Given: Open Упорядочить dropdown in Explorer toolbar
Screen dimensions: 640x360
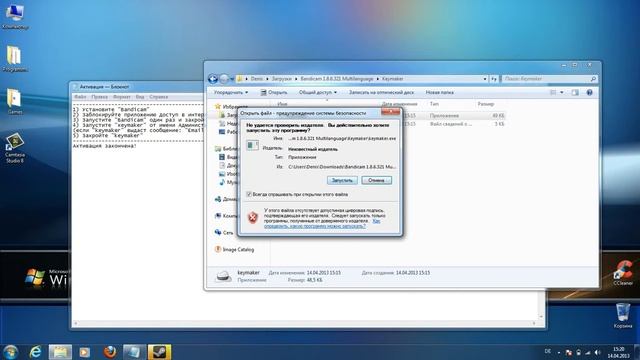Looking at the screenshot, I should (231, 93).
